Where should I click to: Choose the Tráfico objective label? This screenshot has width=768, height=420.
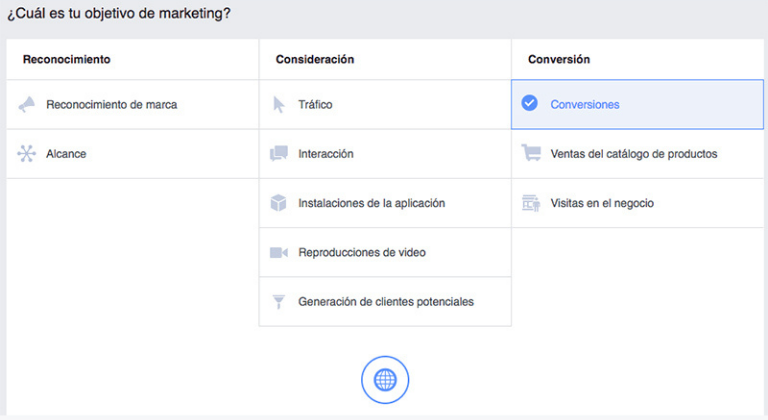click(315, 104)
